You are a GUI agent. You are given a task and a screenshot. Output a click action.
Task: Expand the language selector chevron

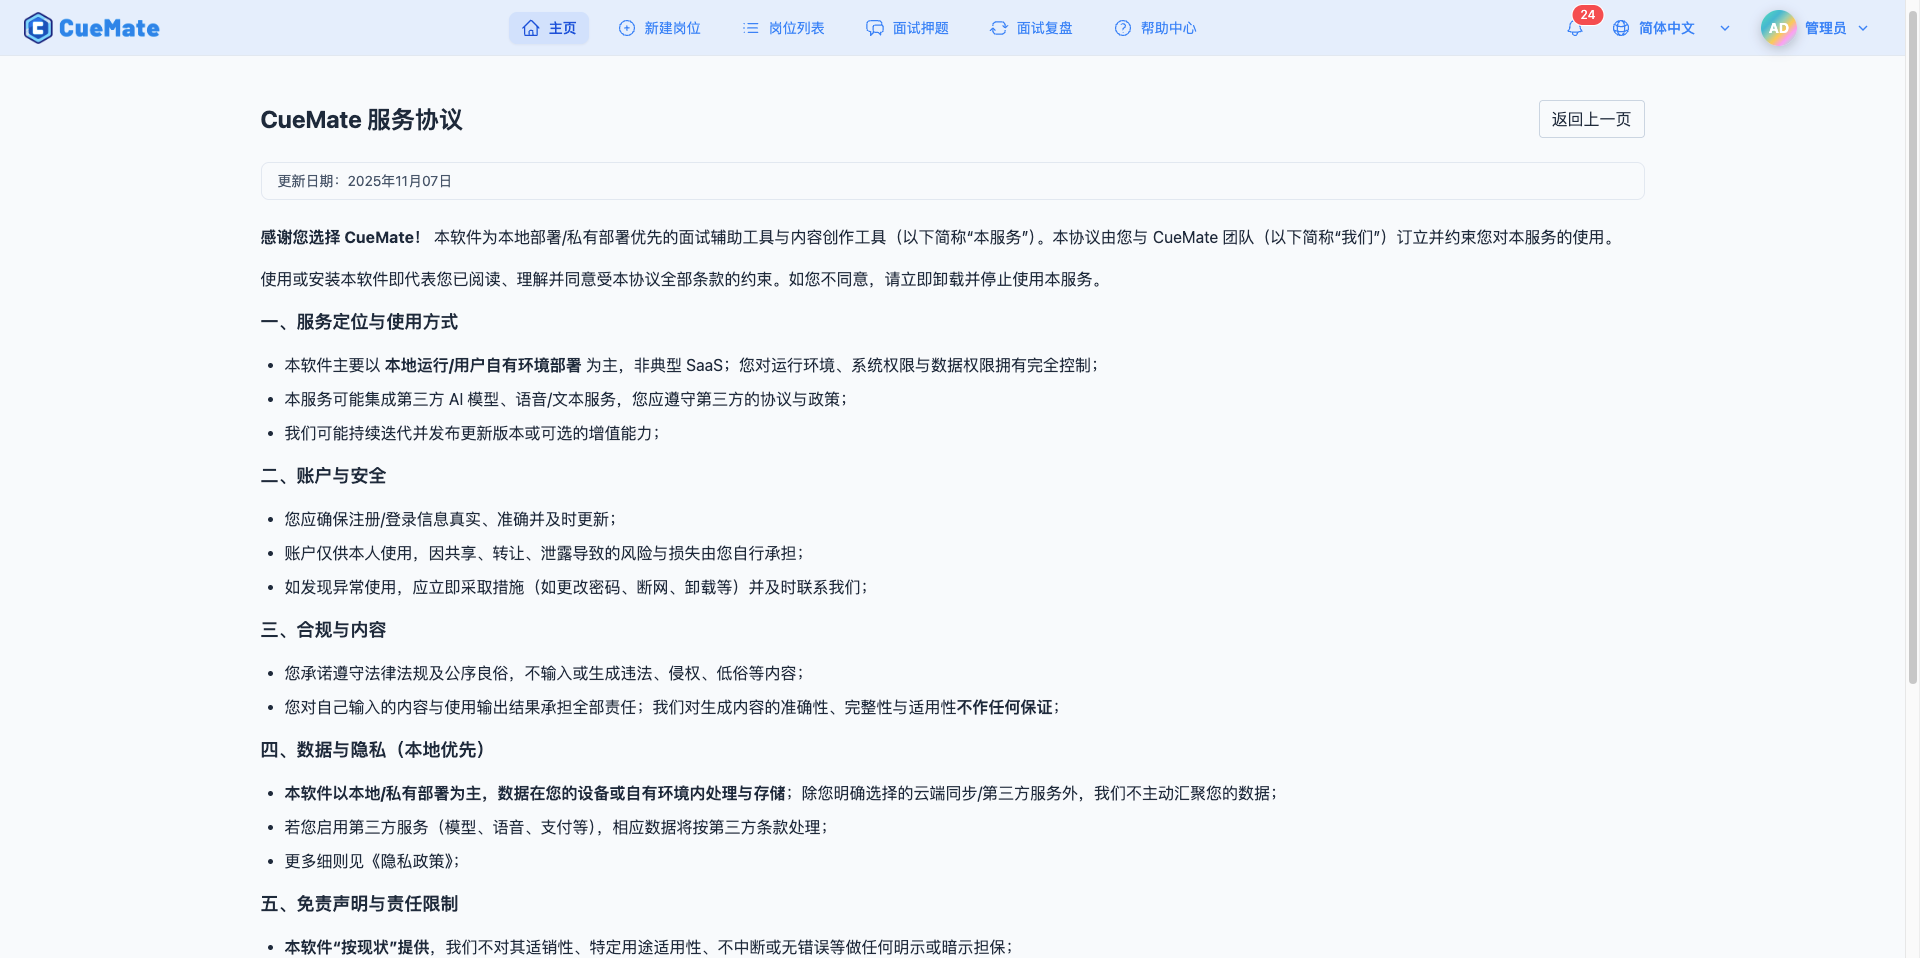1724,28
